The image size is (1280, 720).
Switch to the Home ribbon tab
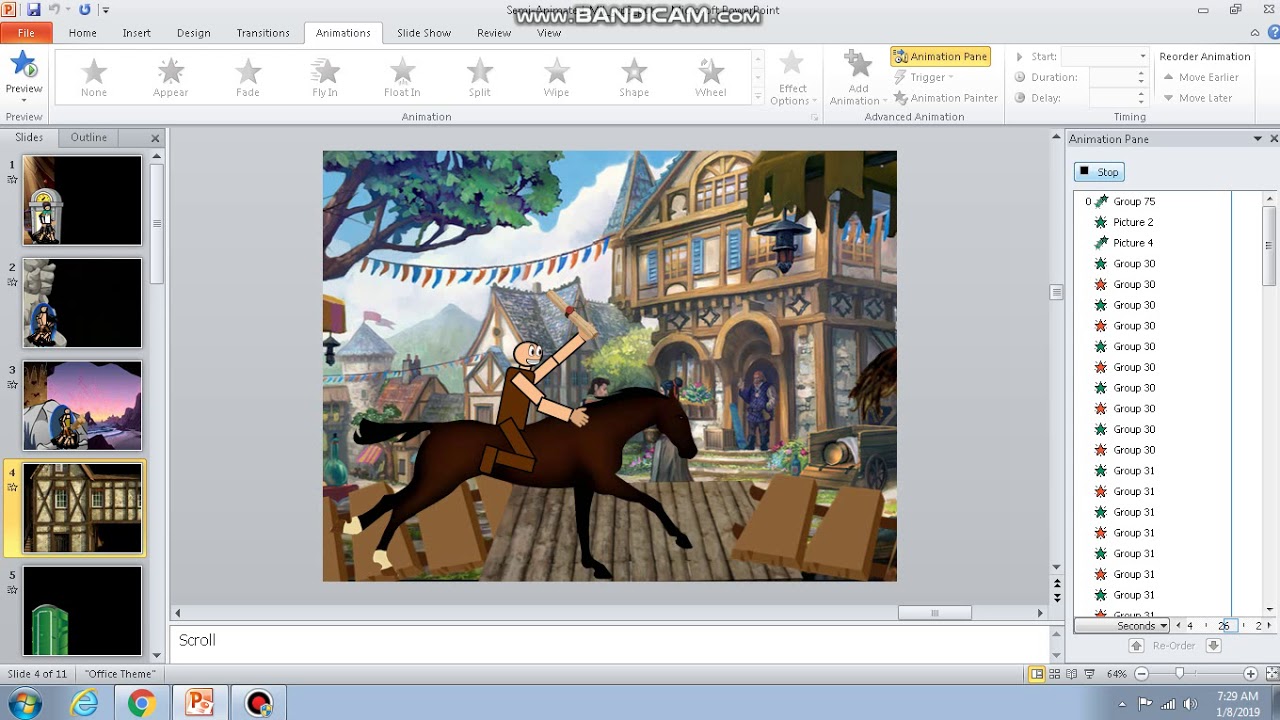tap(83, 33)
